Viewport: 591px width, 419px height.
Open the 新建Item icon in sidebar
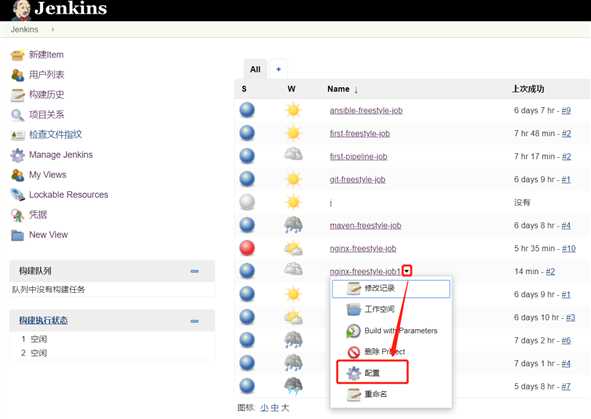[x=17, y=55]
